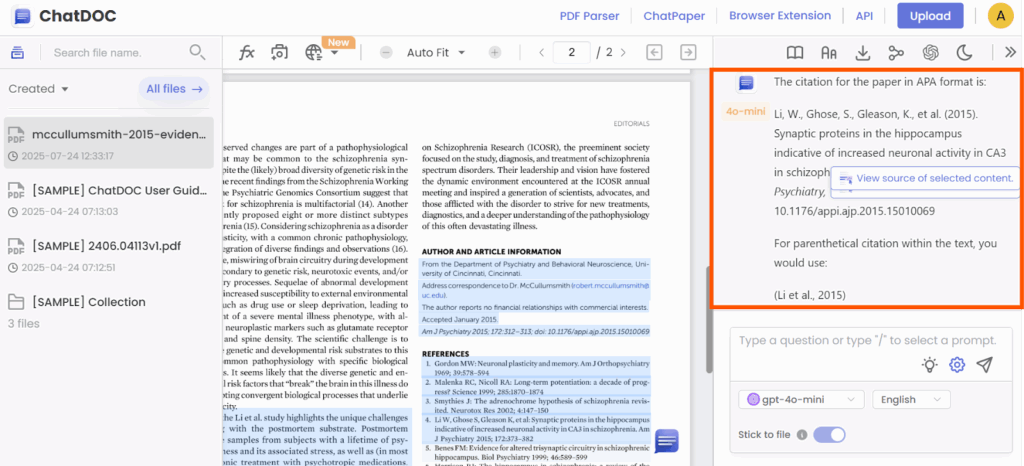Click the 10.1176/appi.ajp.2015.15010069 DOI in chat
The height and width of the screenshot is (466, 1024).
click(x=854, y=211)
